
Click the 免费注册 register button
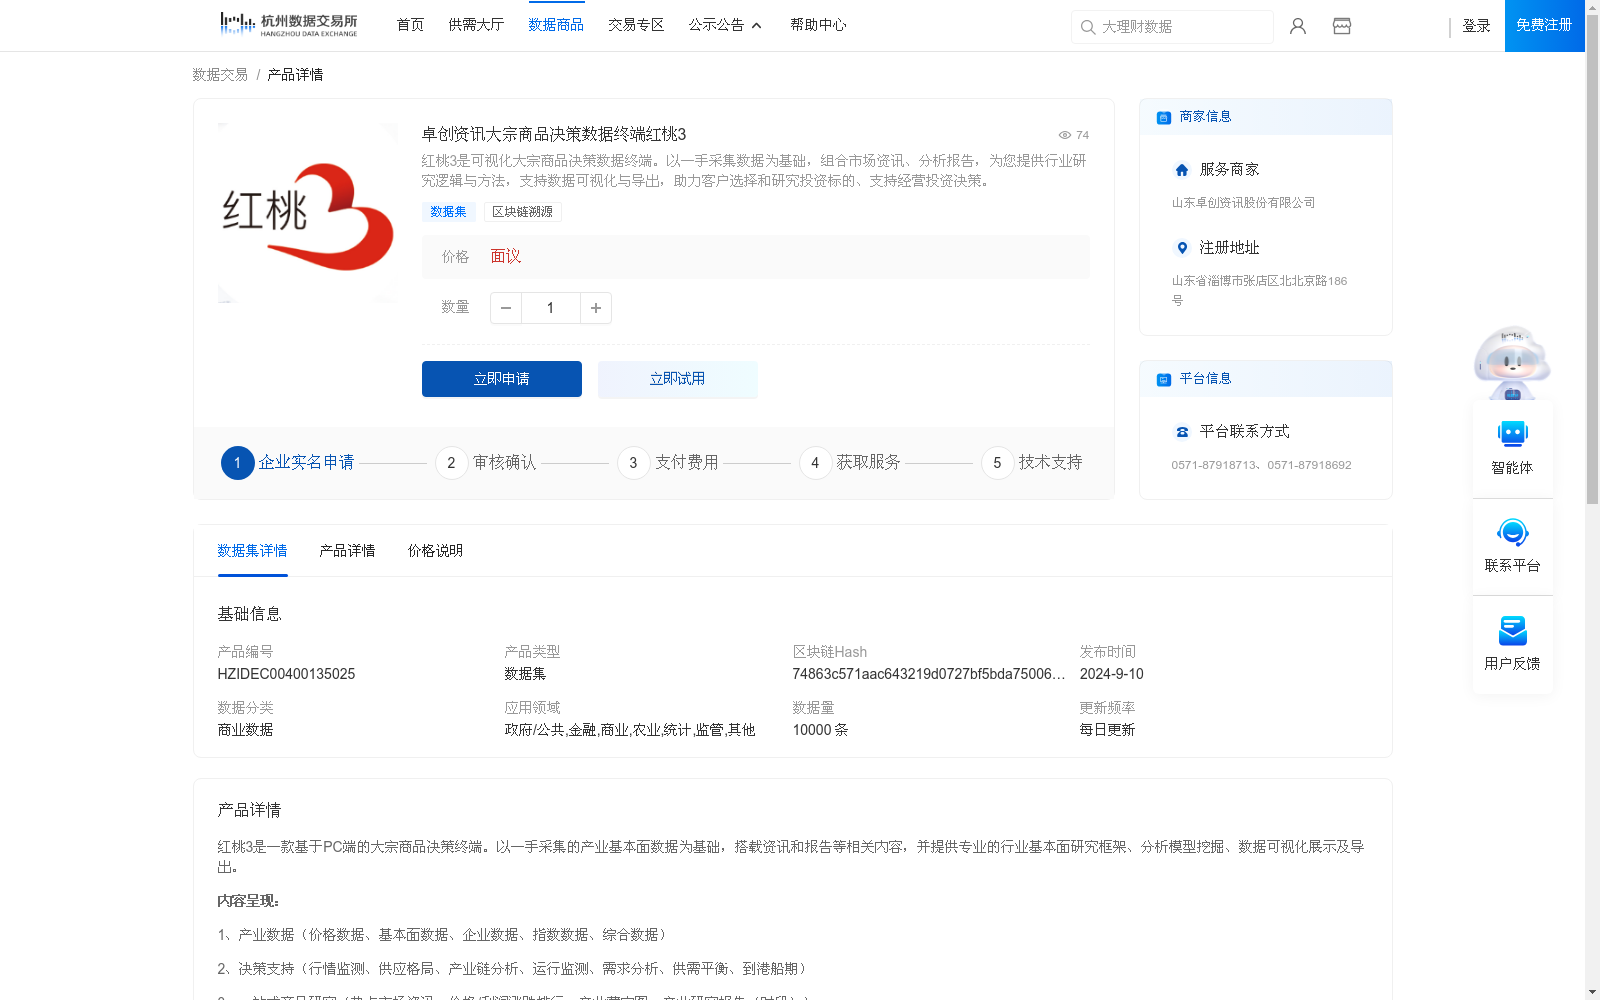[1543, 25]
